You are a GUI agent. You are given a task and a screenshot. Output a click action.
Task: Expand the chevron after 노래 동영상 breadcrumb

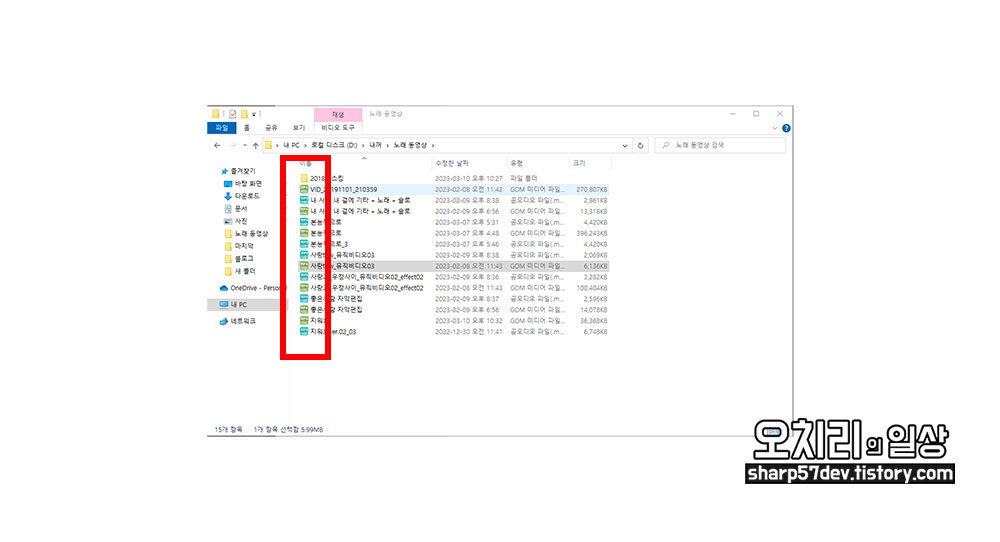pos(433,145)
